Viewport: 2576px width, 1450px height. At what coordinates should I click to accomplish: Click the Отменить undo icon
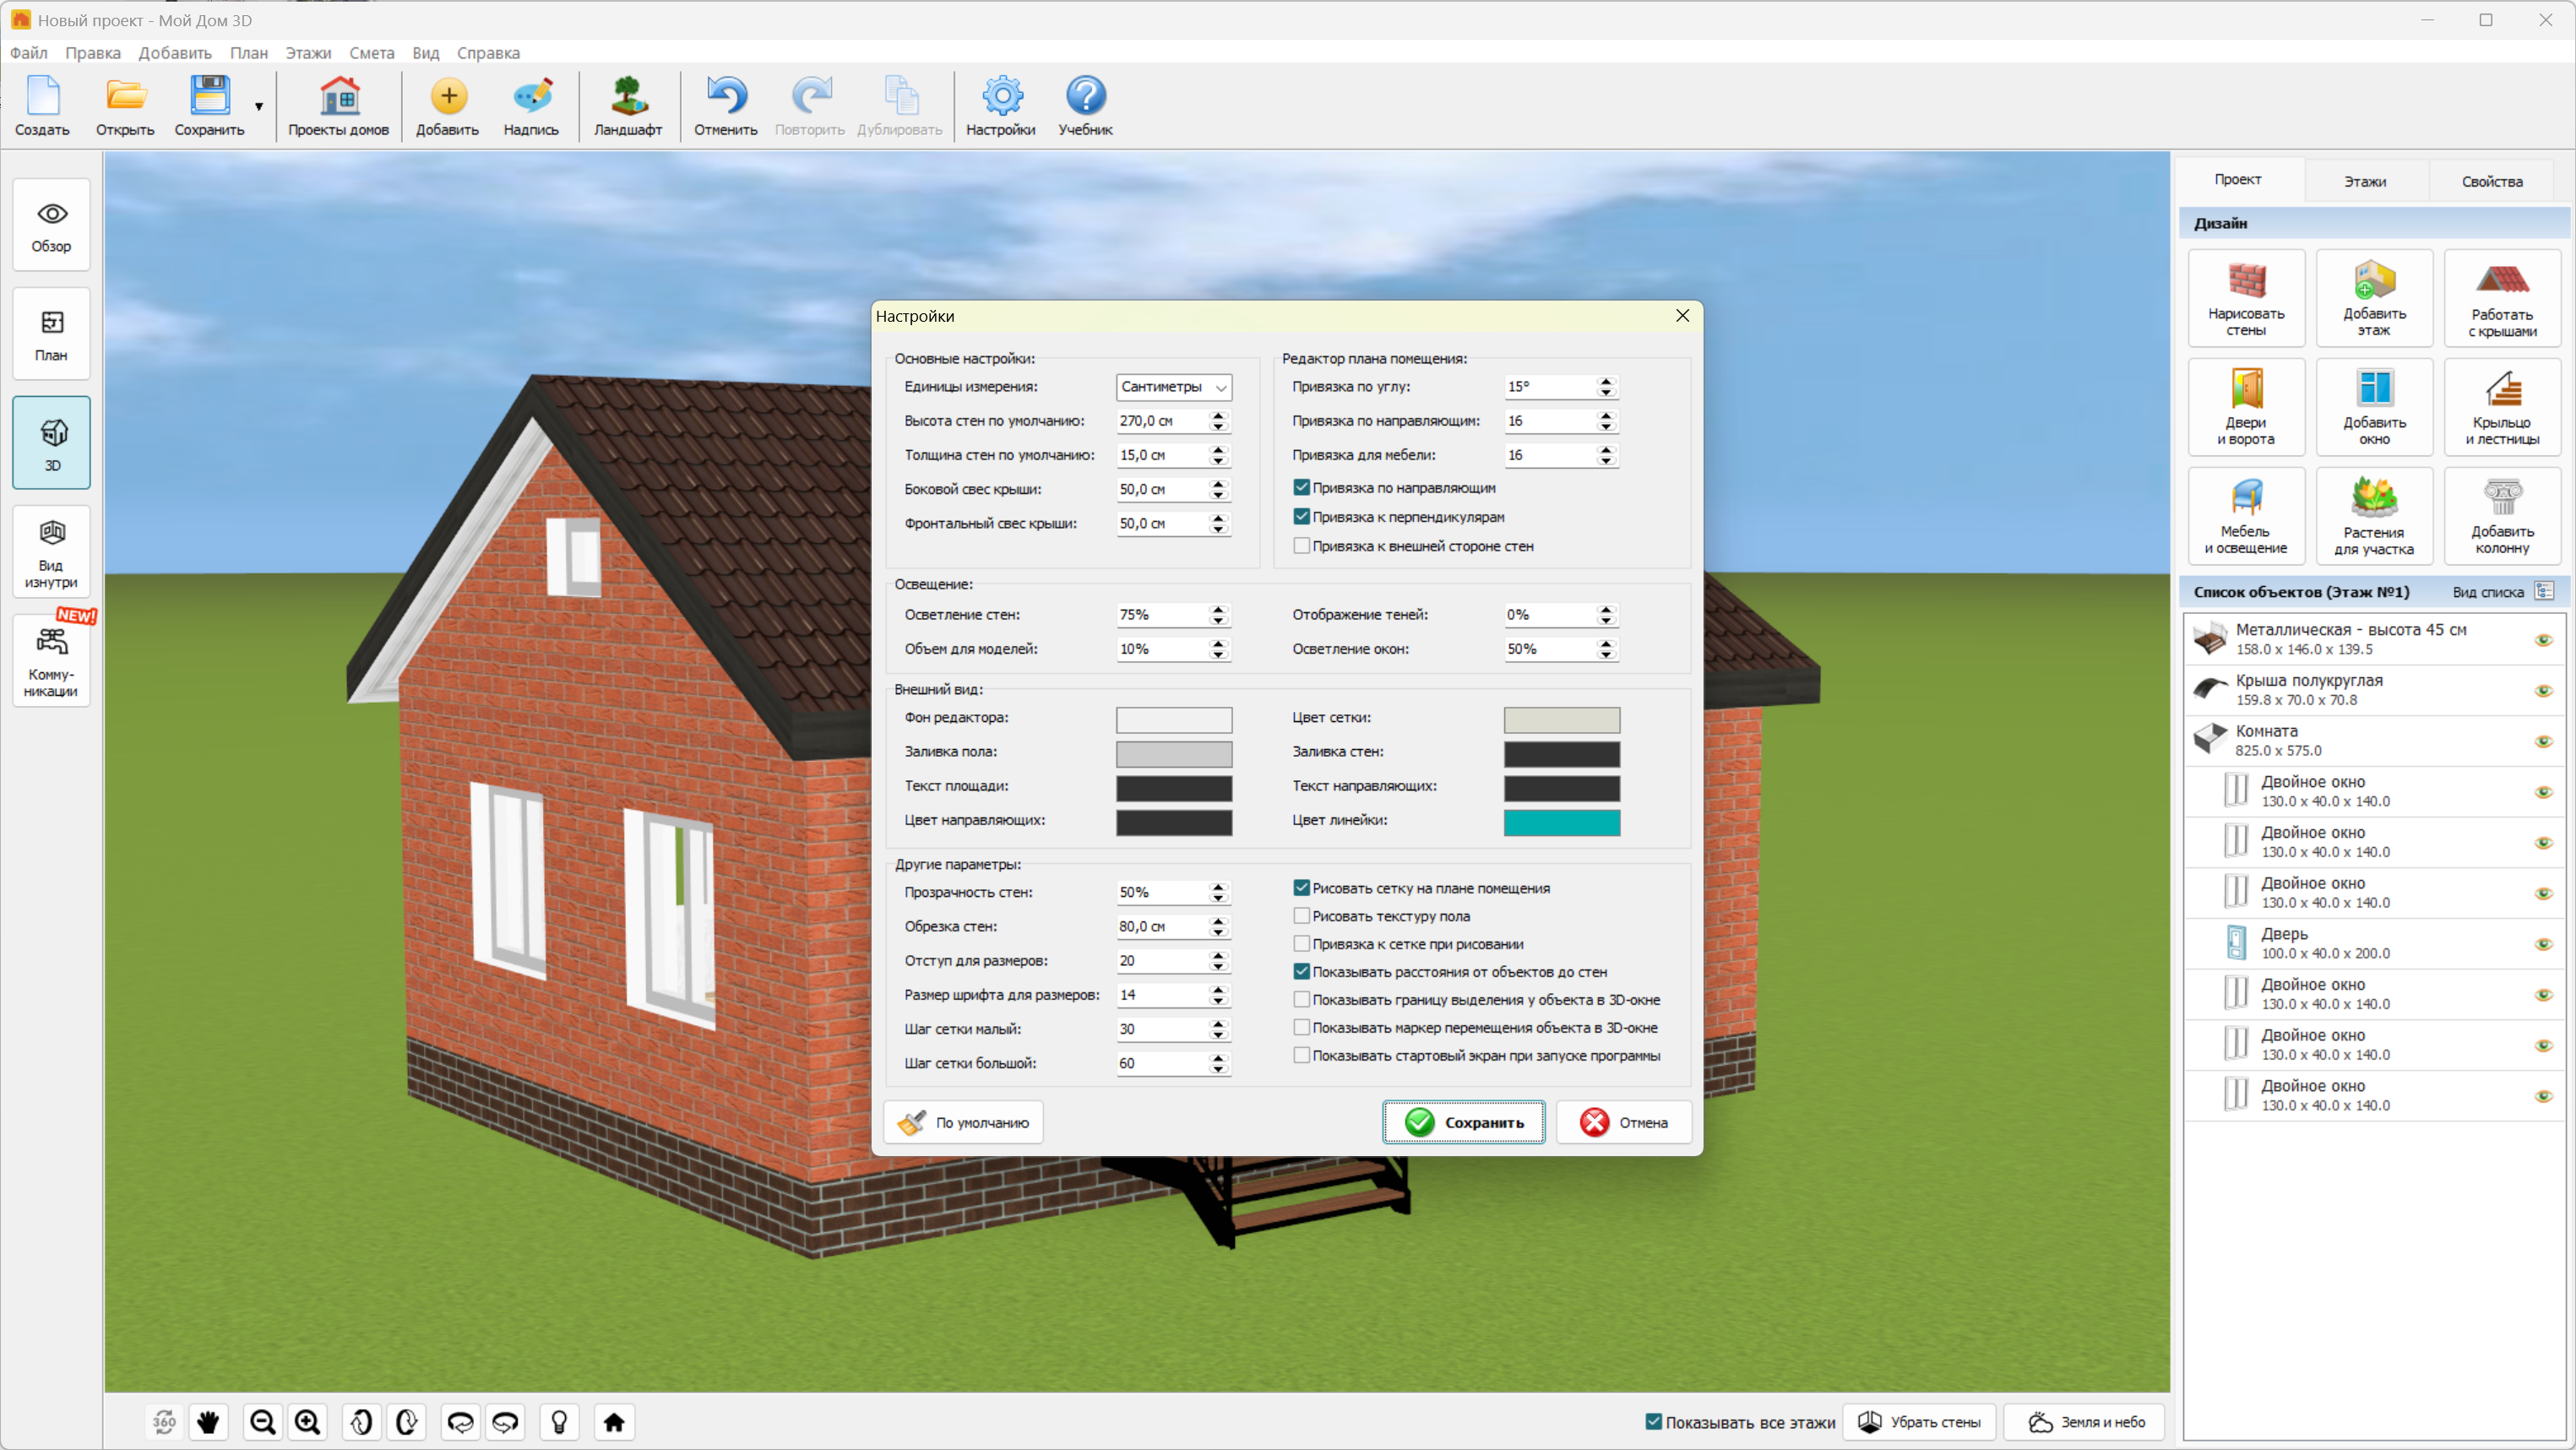click(x=726, y=105)
